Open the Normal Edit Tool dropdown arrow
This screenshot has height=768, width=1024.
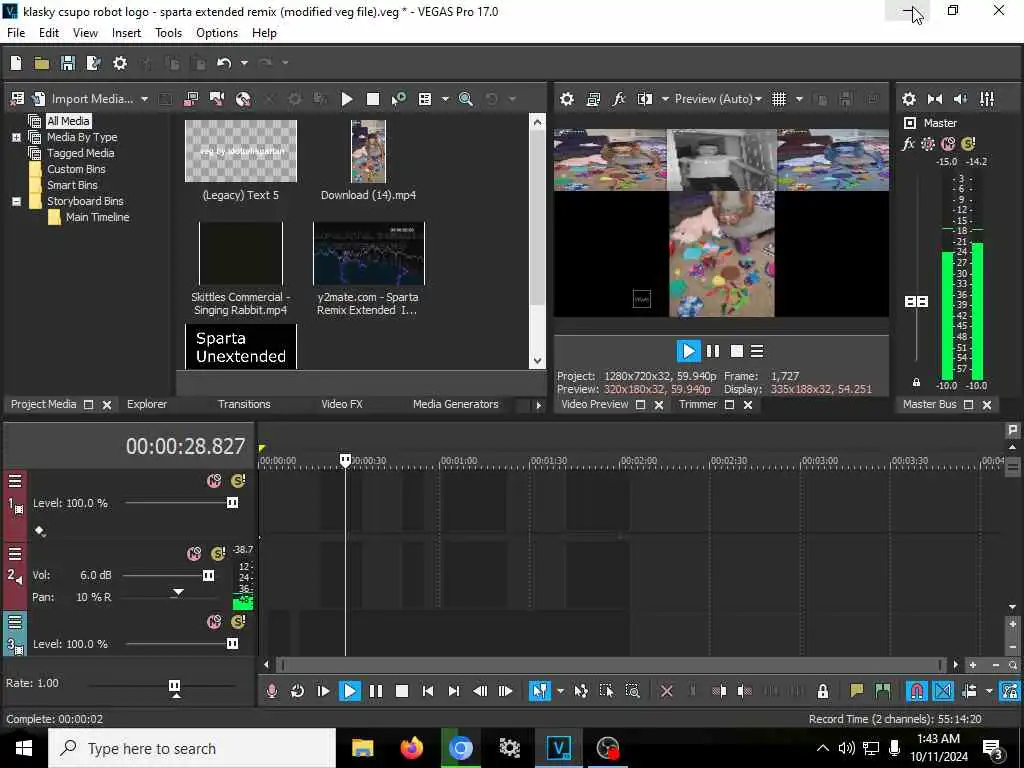560,690
